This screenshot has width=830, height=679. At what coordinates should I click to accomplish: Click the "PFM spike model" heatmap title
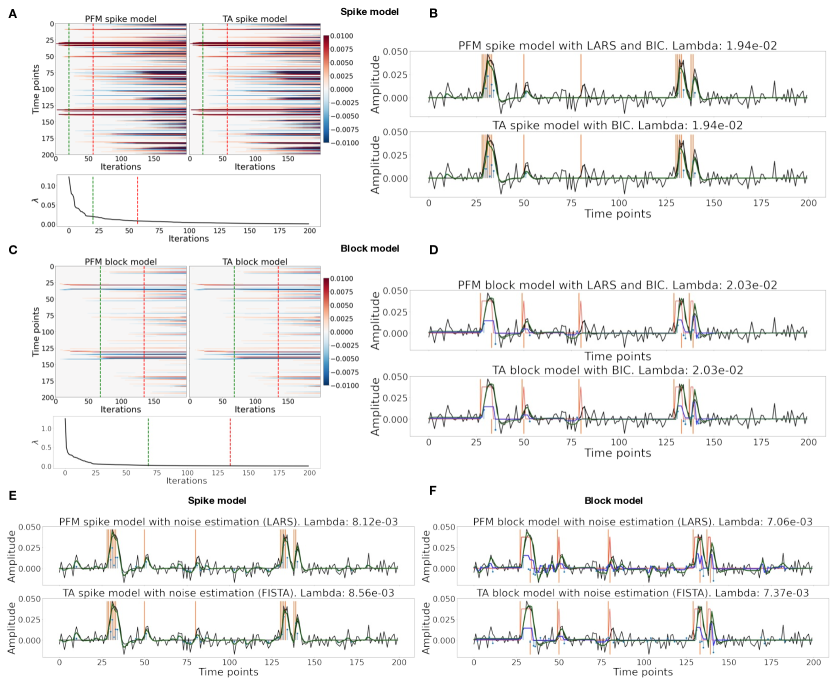(121, 19)
